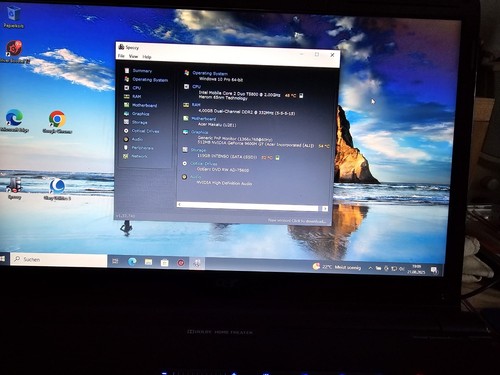Click the Suchen taskbar search box
The height and width of the screenshot is (375, 500).
pos(59,259)
